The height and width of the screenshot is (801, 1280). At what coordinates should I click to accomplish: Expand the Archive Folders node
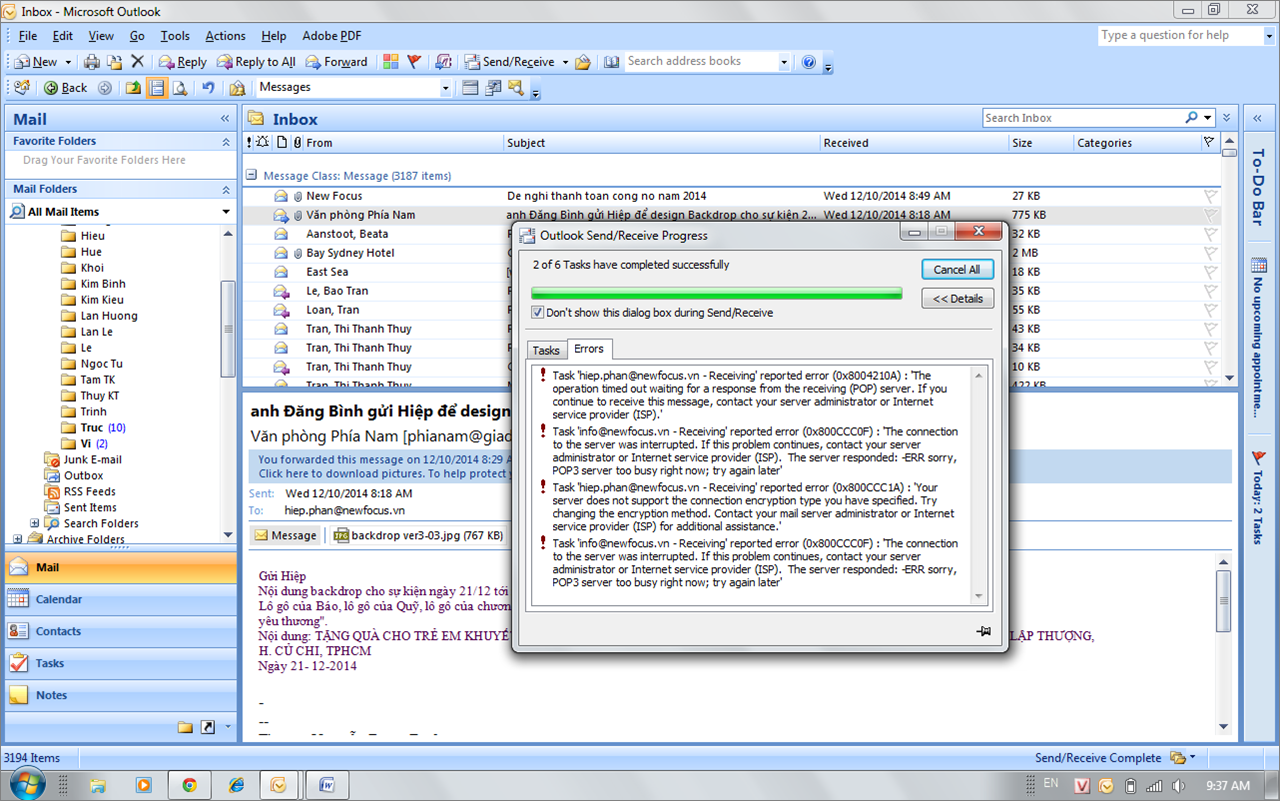click(17, 539)
